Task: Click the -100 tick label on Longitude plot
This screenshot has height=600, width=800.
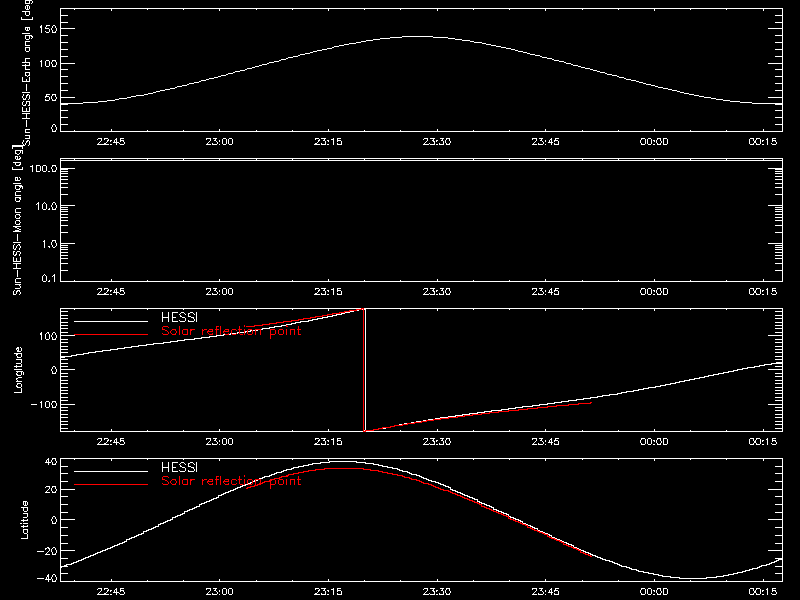Action: tap(44, 405)
